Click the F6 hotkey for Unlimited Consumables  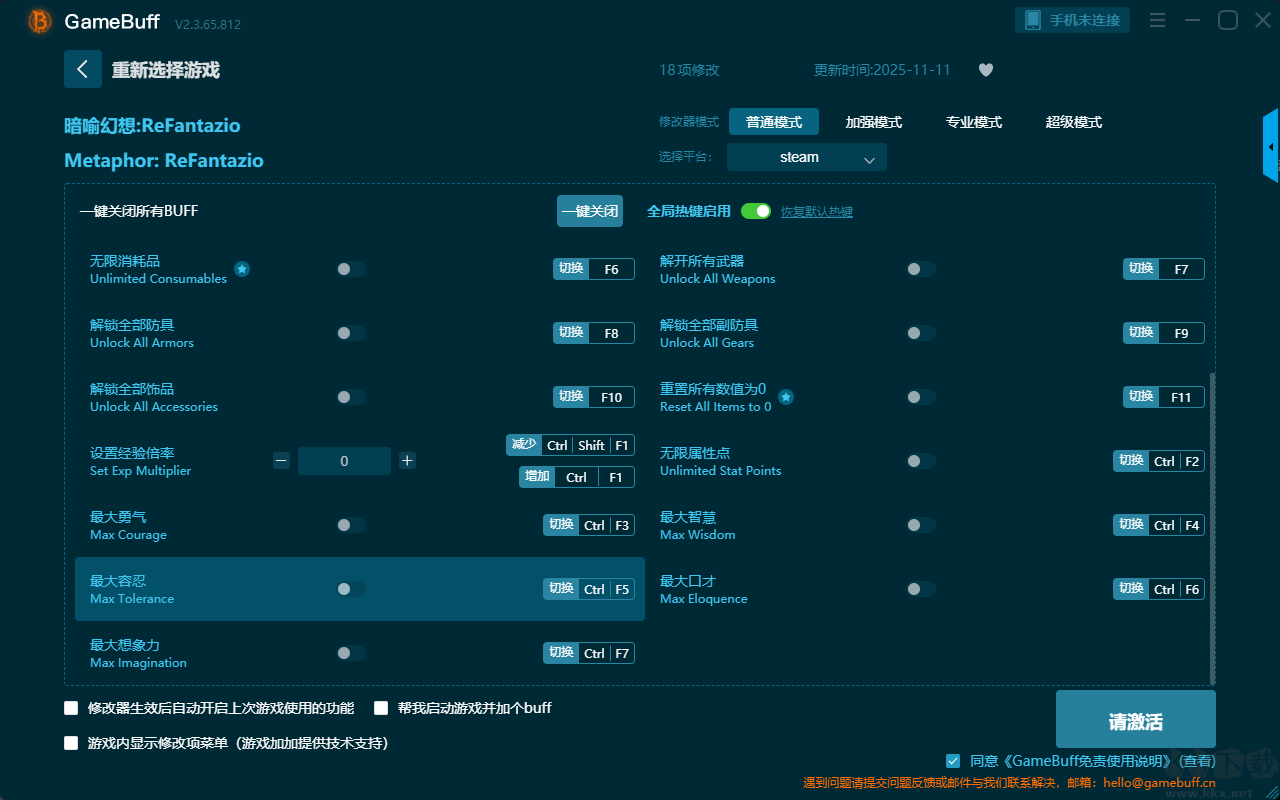pos(594,269)
